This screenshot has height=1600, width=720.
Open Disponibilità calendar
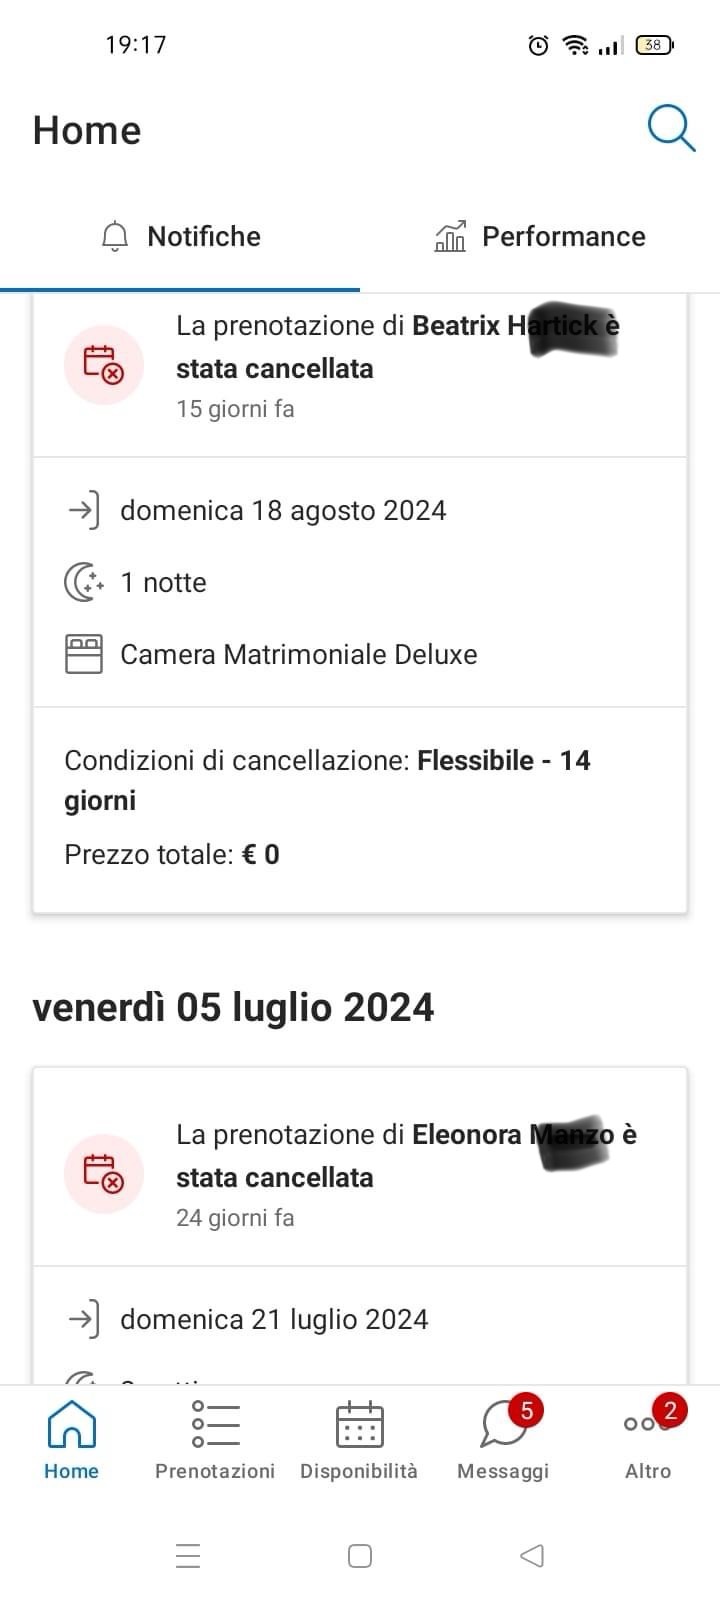pyautogui.click(x=359, y=1440)
